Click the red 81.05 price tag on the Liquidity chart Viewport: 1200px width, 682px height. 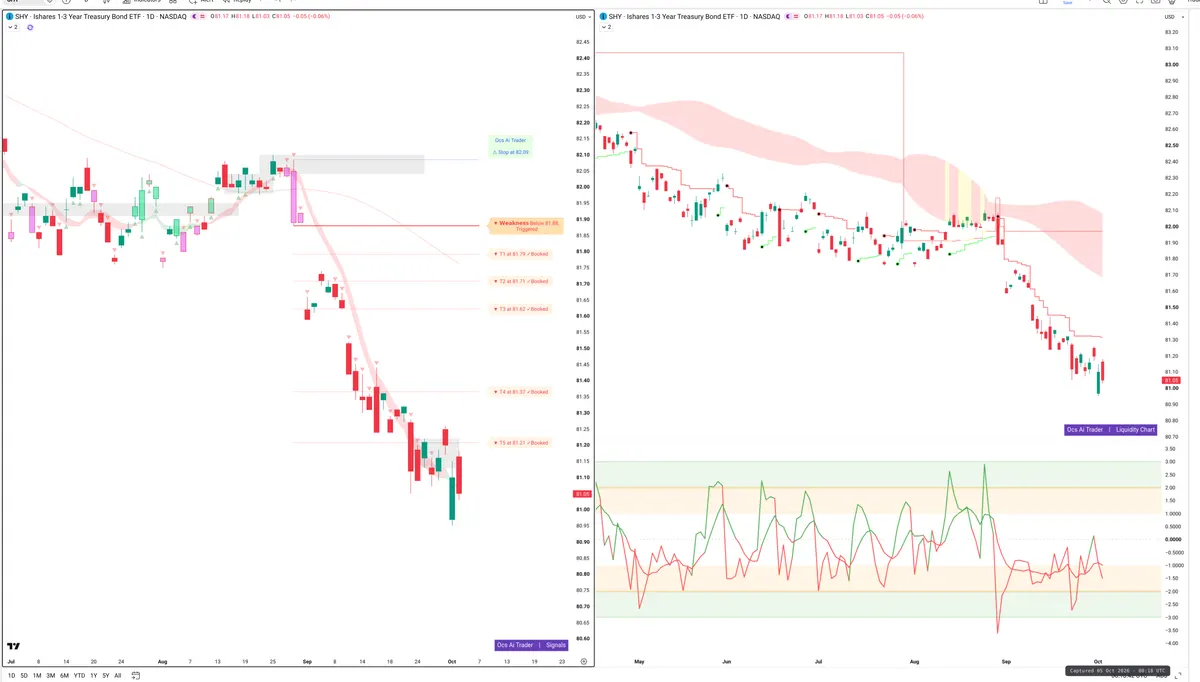(1171, 381)
